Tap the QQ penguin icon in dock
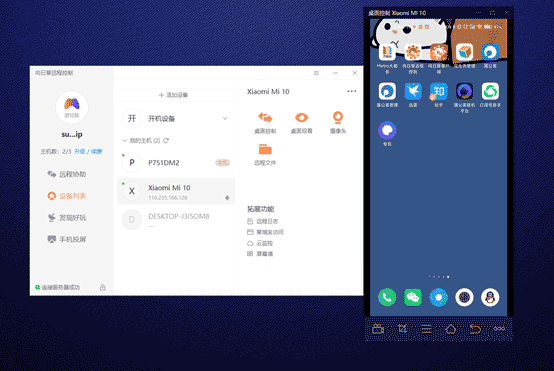This screenshot has height=371, width=554. coord(490,298)
